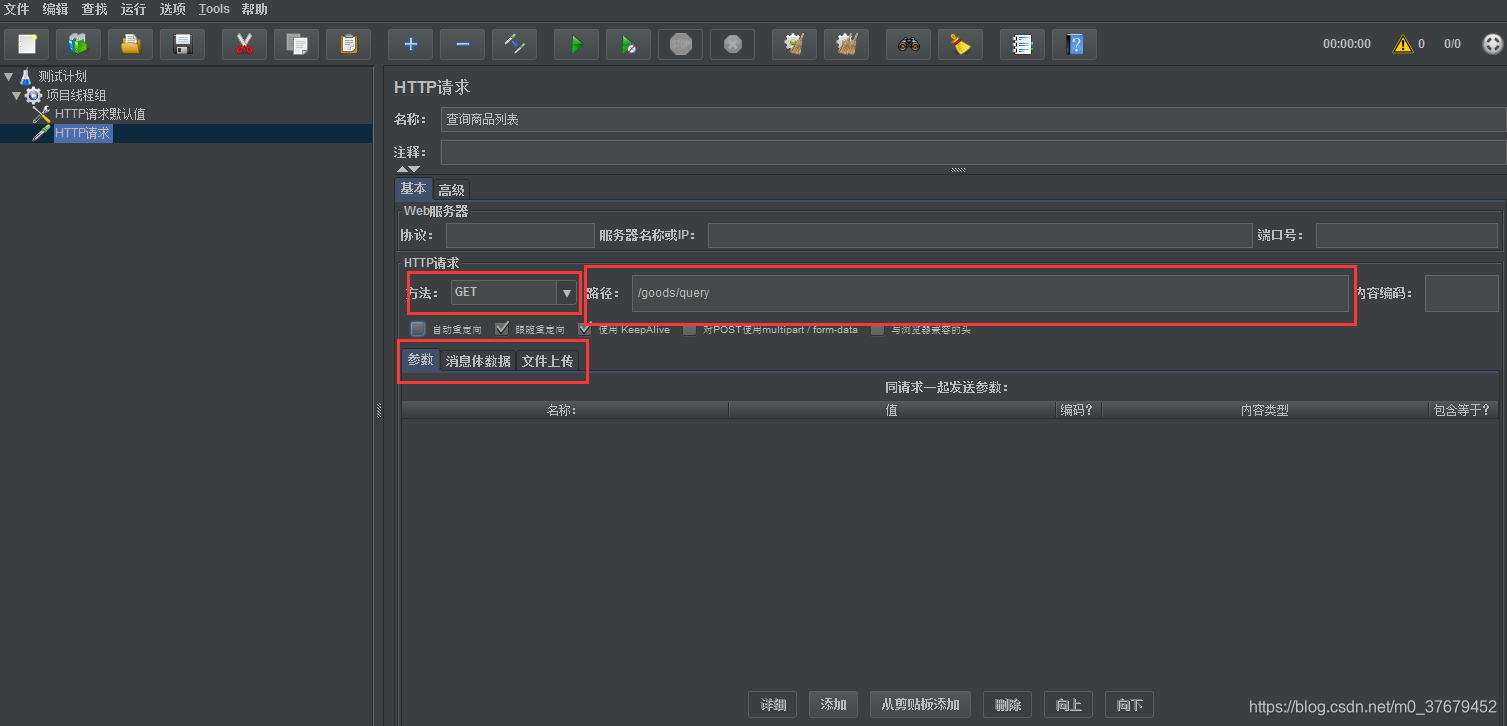Open the 运行 menu

[x=133, y=9]
